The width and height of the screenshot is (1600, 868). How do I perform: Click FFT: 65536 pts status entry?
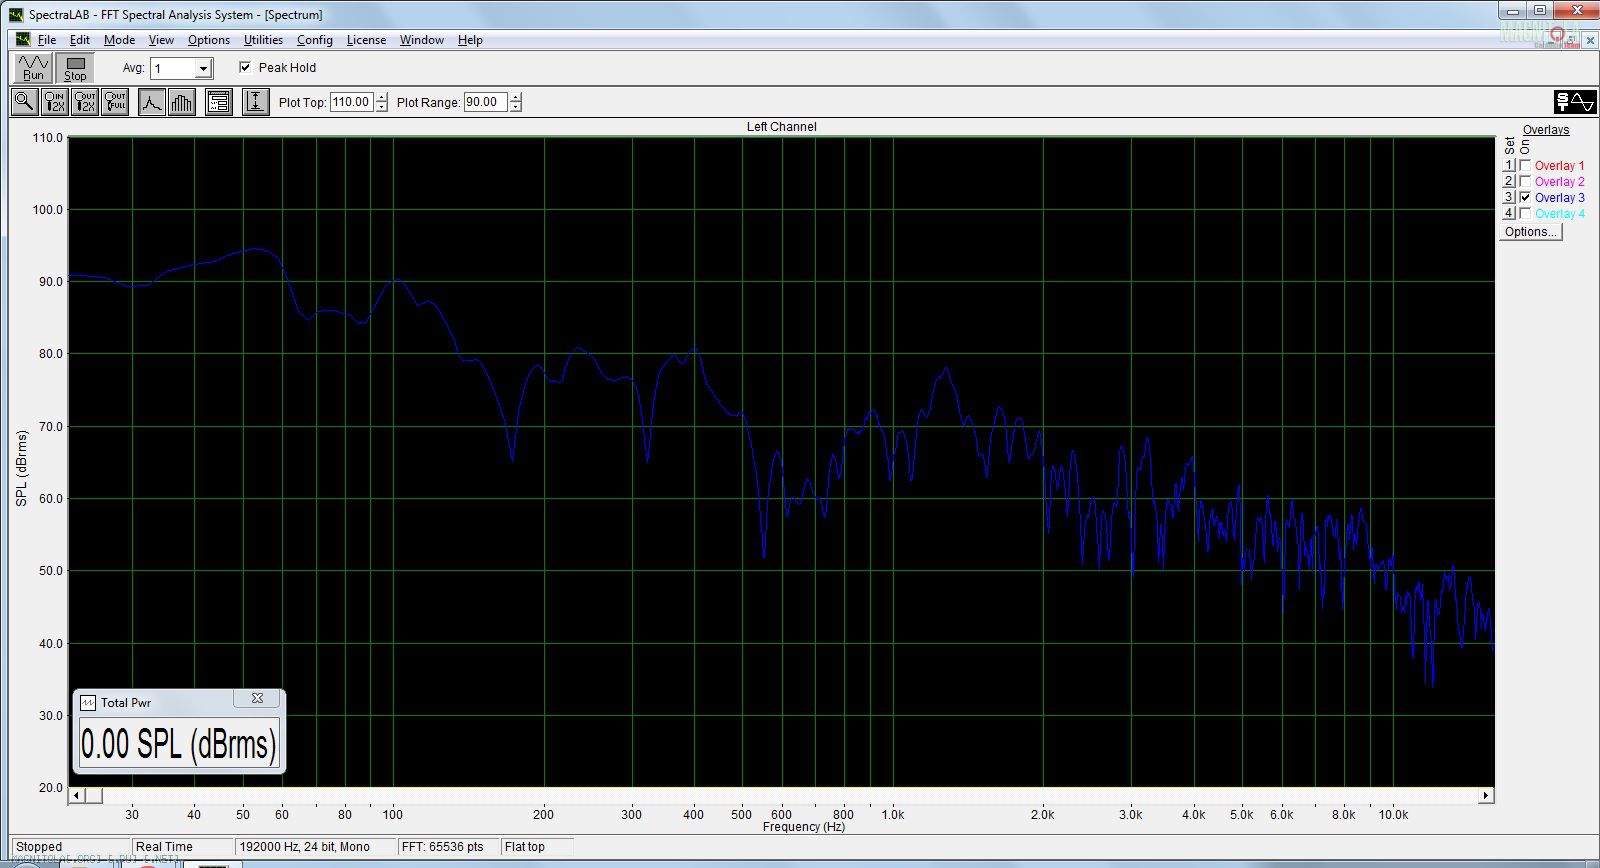pyautogui.click(x=448, y=847)
